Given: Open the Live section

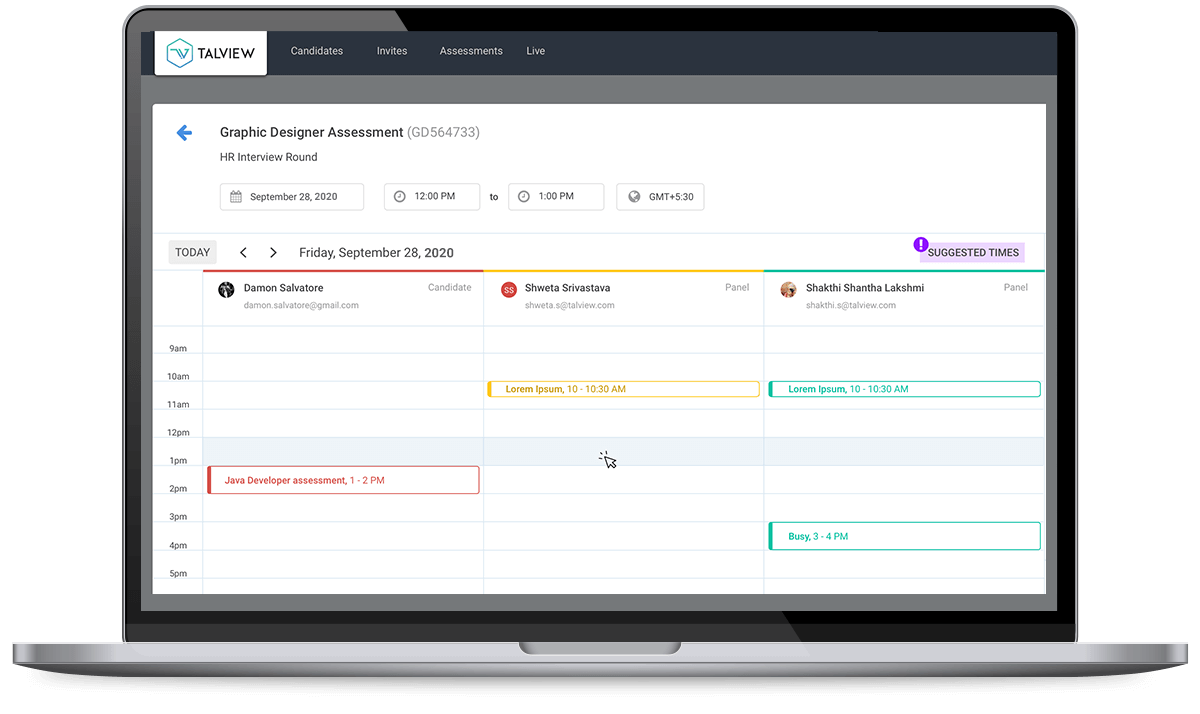Looking at the screenshot, I should (x=536, y=51).
